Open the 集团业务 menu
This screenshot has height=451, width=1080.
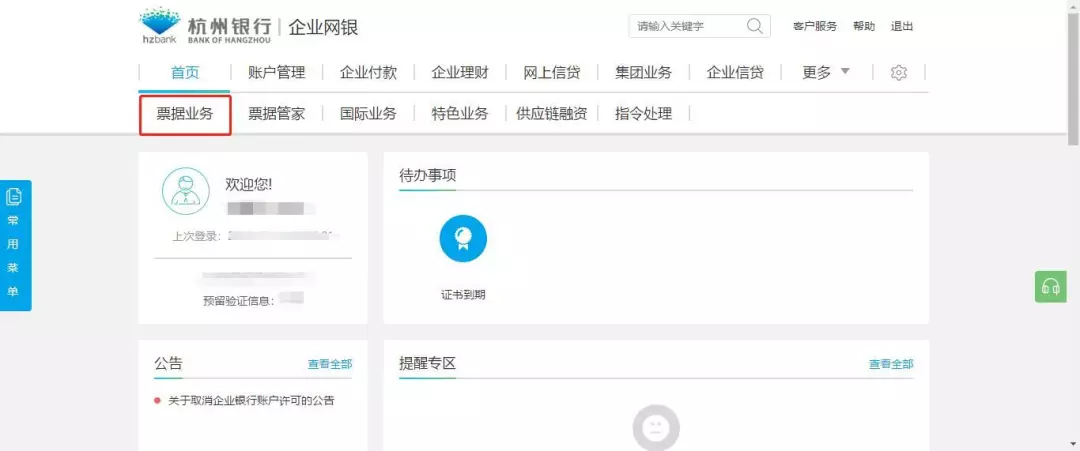[x=643, y=72]
